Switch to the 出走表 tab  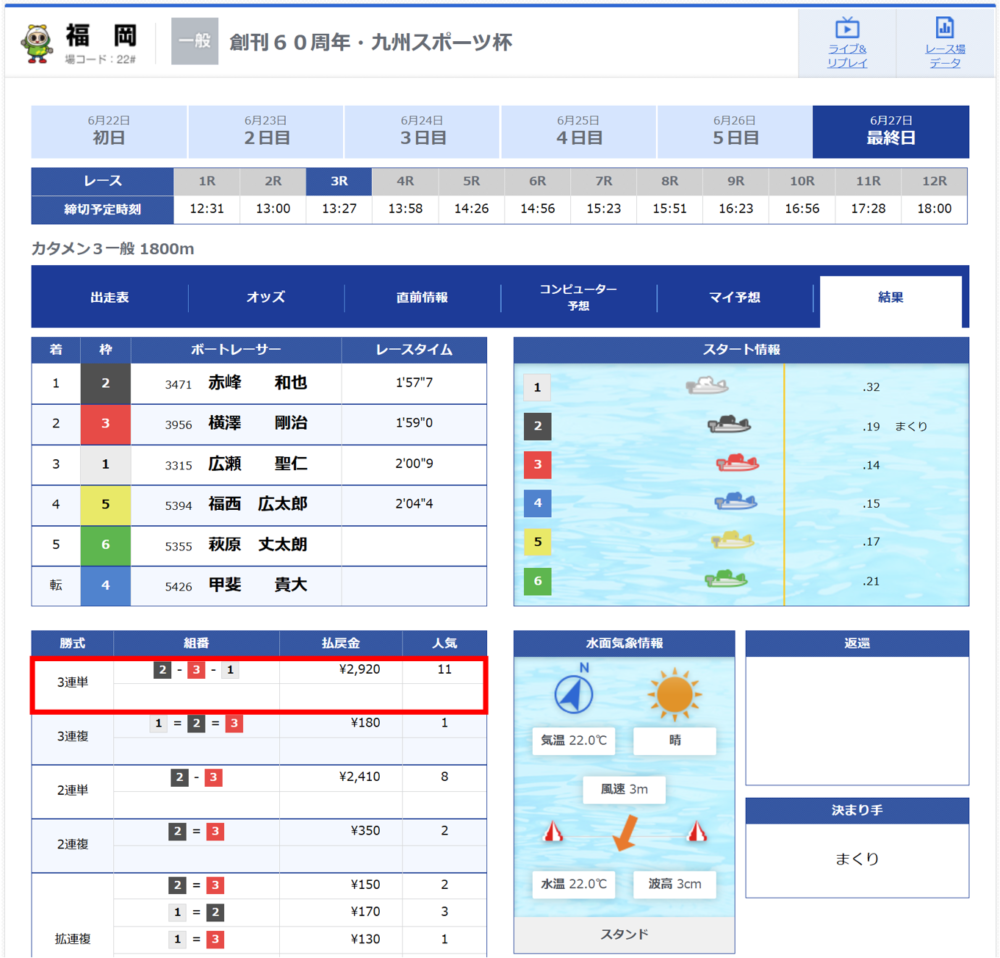pos(110,297)
